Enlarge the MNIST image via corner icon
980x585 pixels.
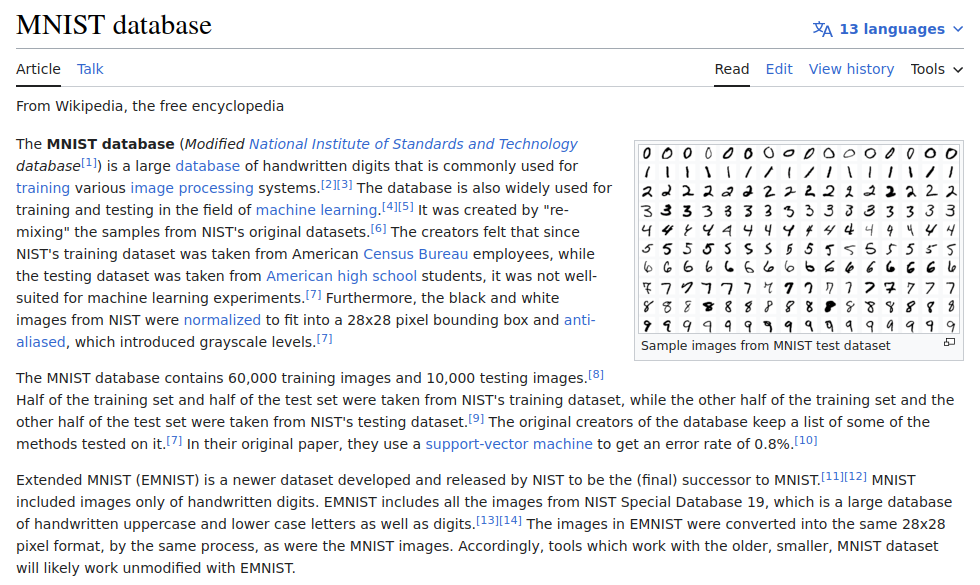(x=949, y=343)
